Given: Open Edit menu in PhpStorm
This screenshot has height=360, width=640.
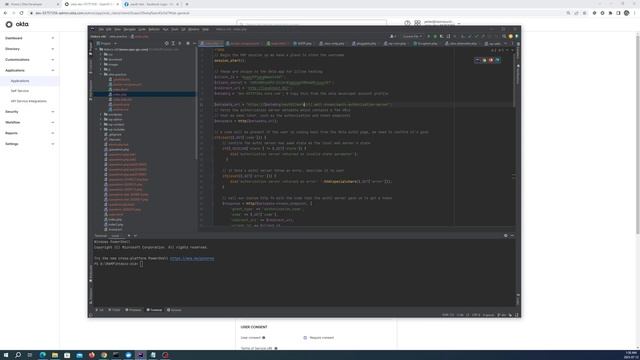Looking at the screenshot, I should (x=109, y=29).
